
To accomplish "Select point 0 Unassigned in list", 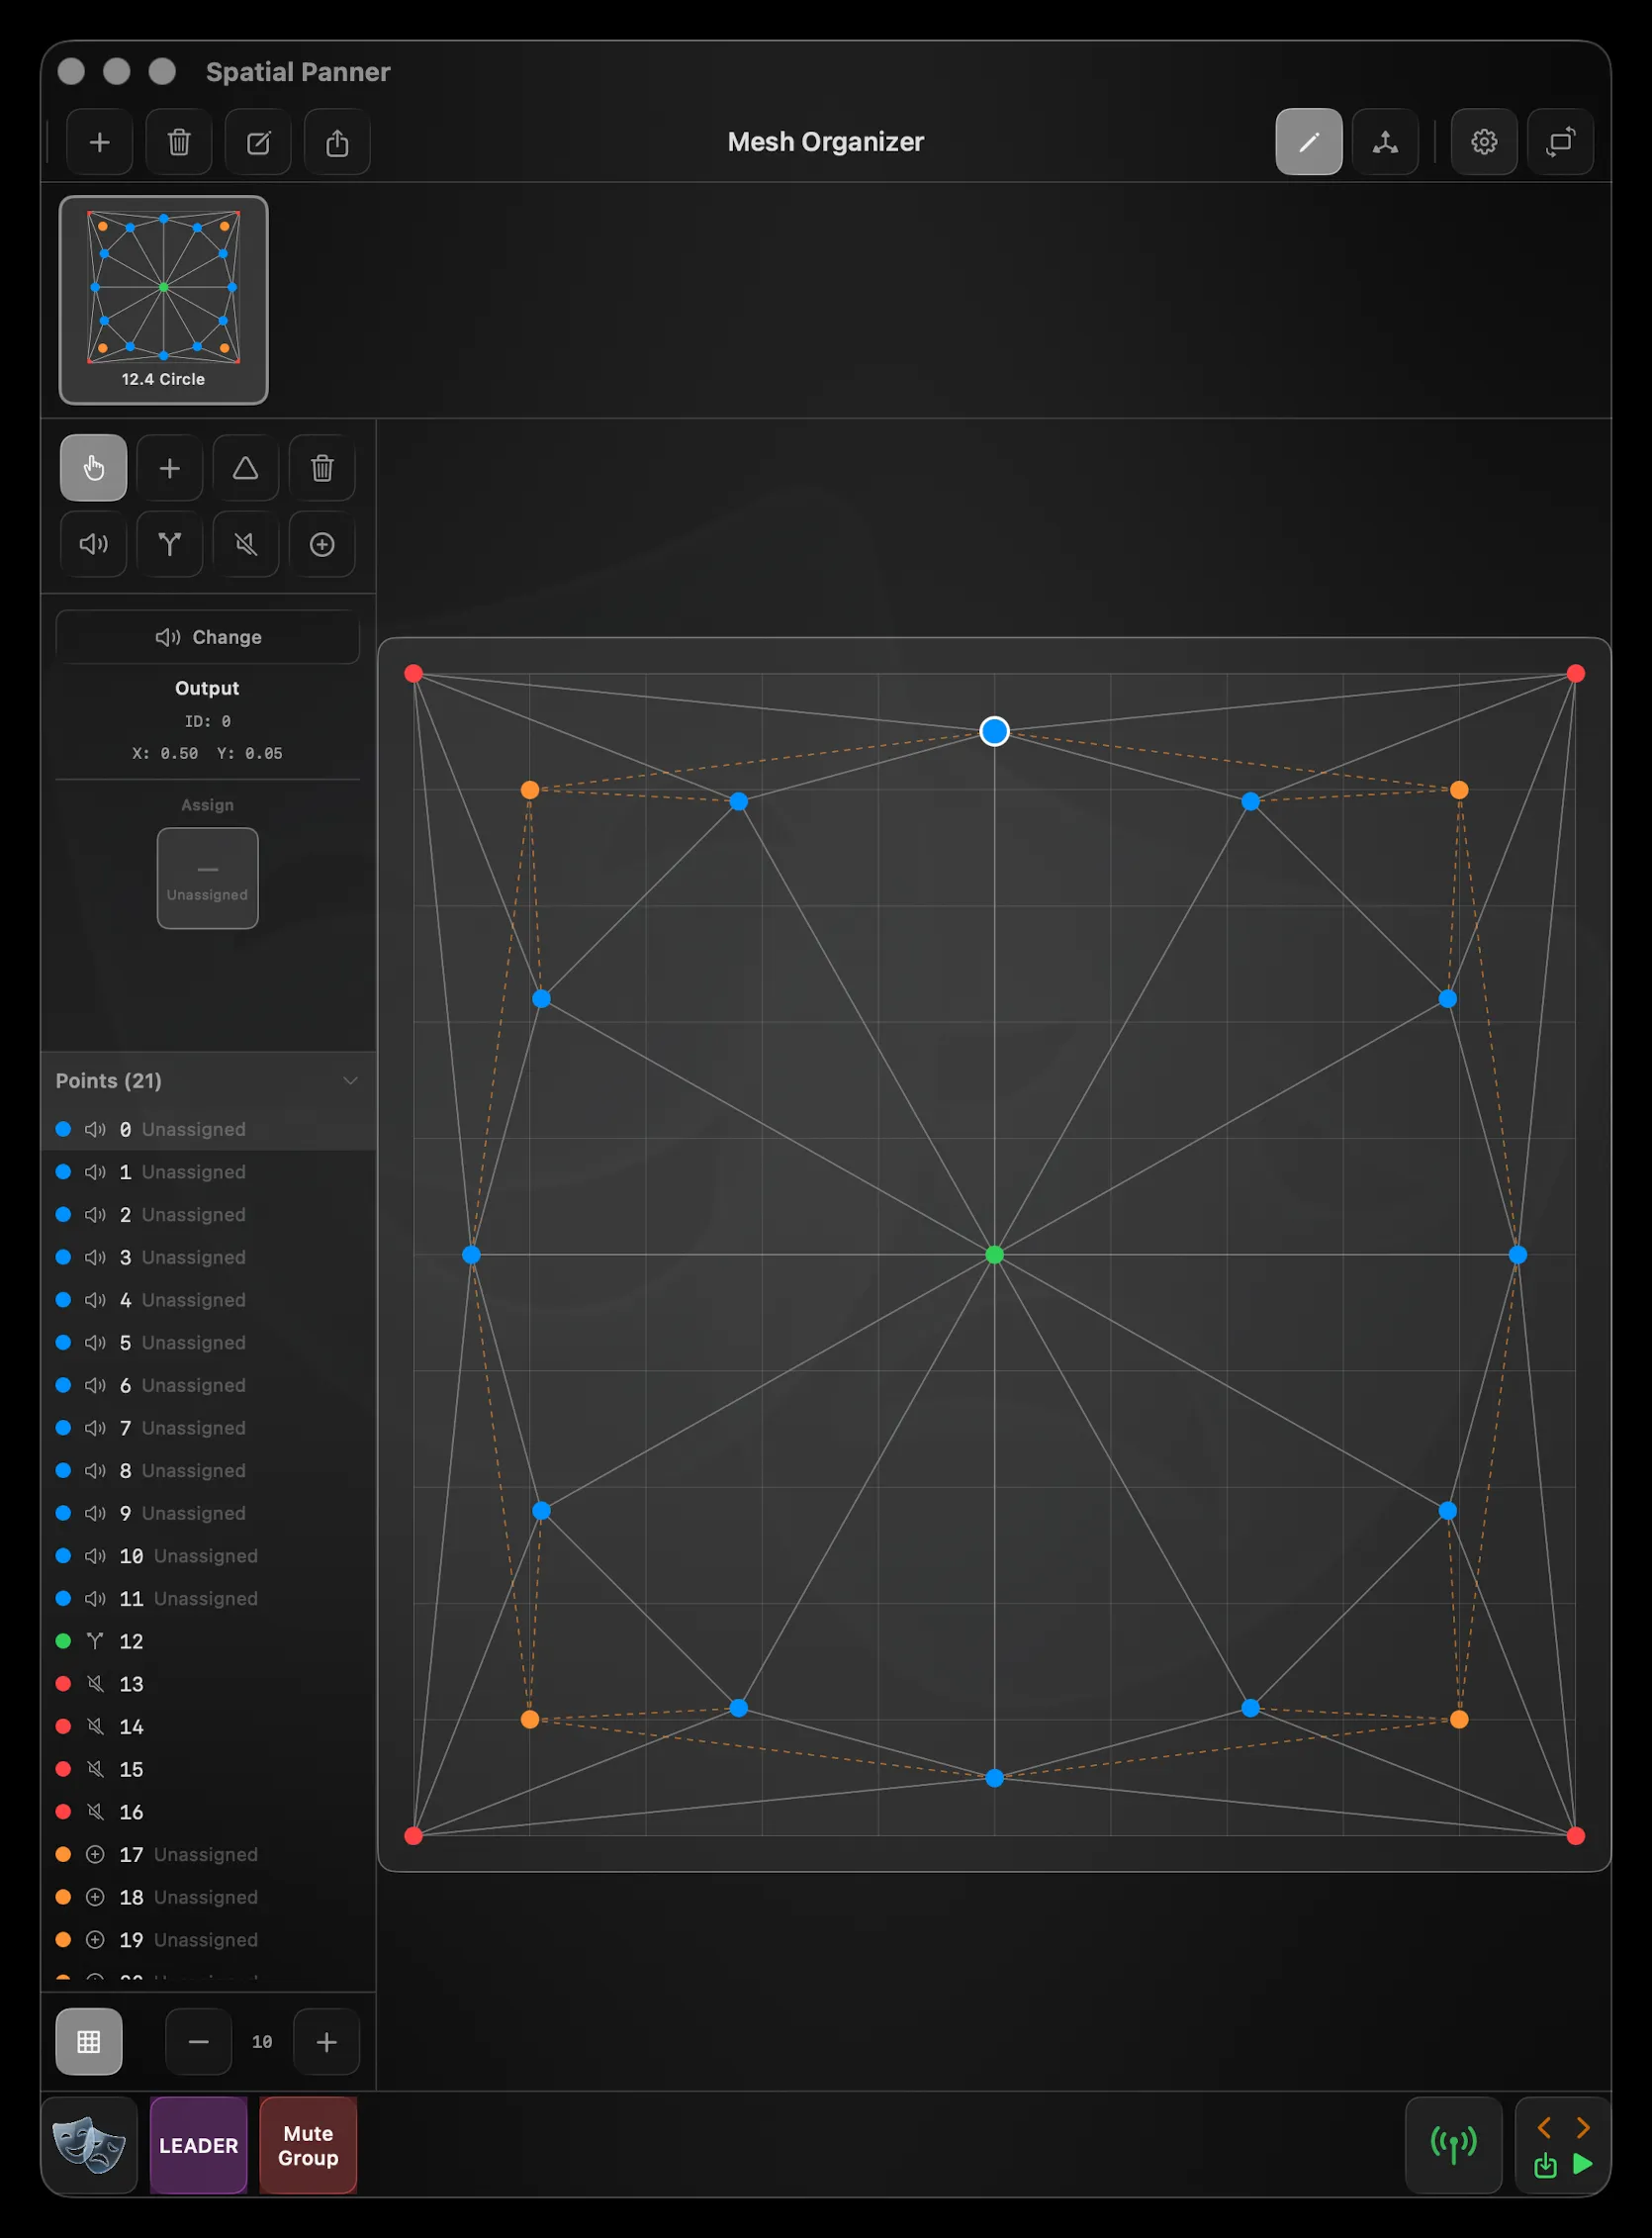I will tap(208, 1129).
